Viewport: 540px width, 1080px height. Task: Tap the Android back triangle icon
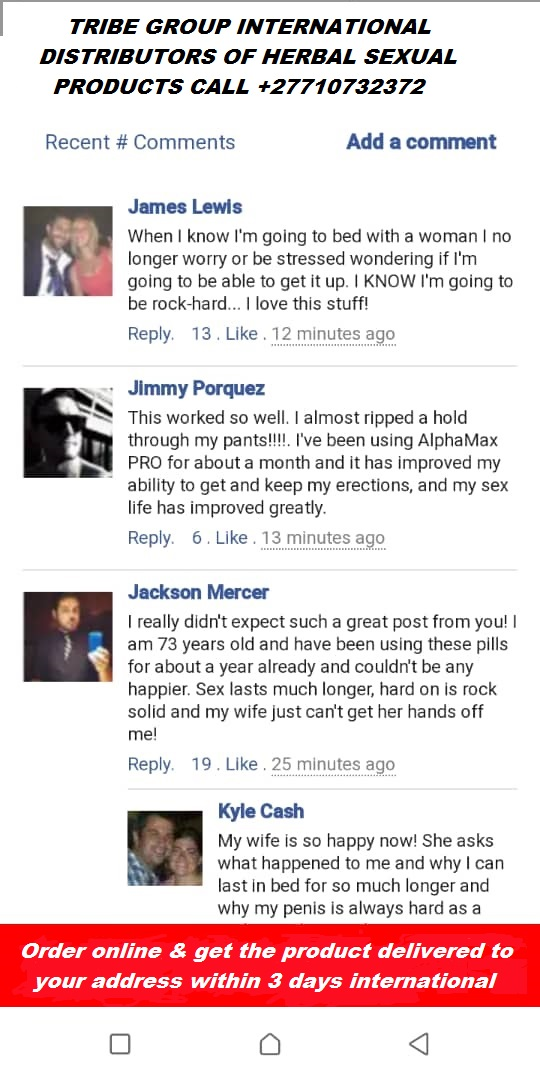pyautogui.click(x=419, y=1043)
